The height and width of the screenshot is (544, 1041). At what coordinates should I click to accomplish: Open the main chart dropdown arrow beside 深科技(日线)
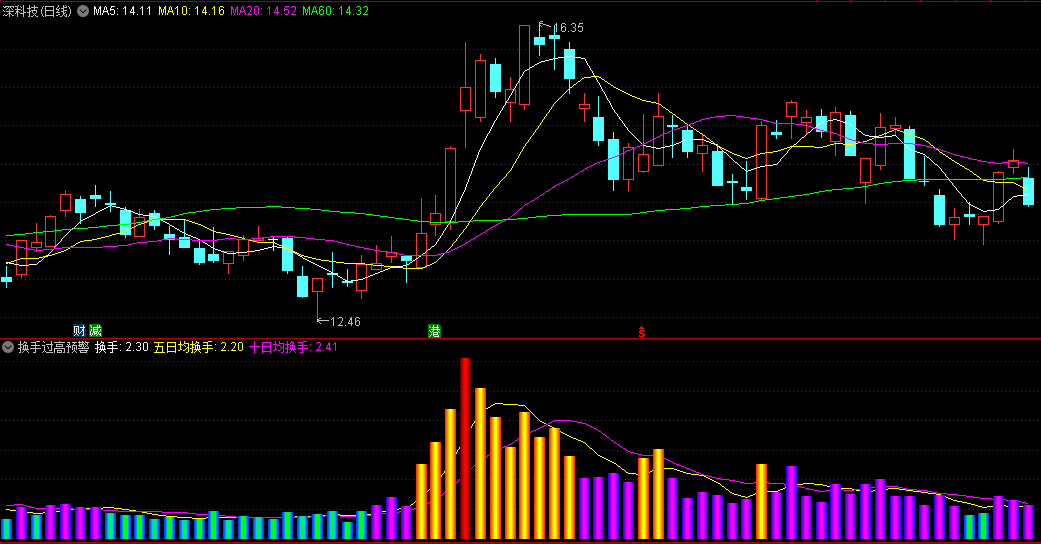tap(83, 11)
